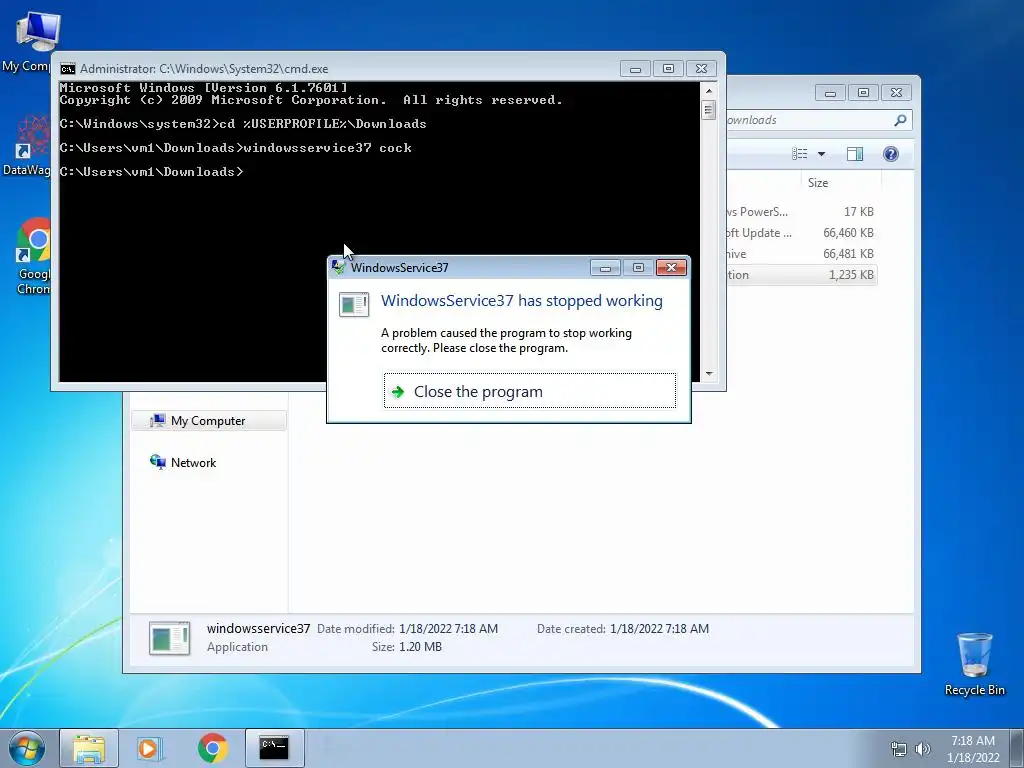Click the program icon in error dialog
The image size is (1024, 768).
coord(354,305)
